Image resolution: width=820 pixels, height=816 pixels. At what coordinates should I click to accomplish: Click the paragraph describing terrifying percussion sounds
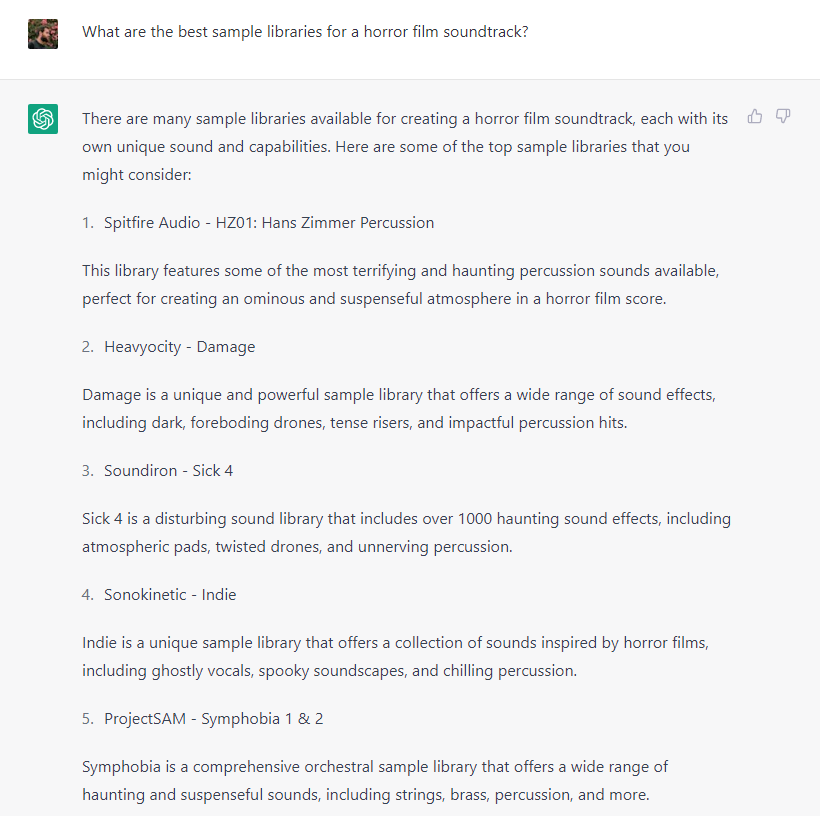[401, 285]
